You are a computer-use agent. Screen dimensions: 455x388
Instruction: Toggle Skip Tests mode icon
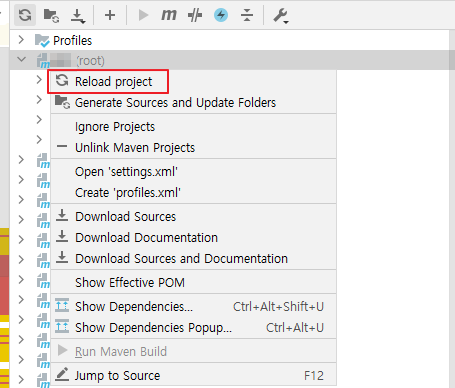coord(195,15)
